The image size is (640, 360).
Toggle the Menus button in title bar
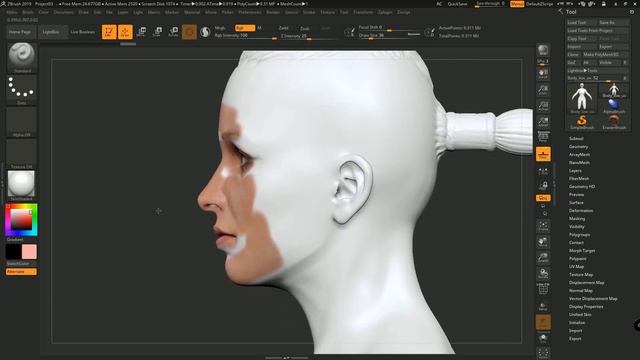point(517,4)
